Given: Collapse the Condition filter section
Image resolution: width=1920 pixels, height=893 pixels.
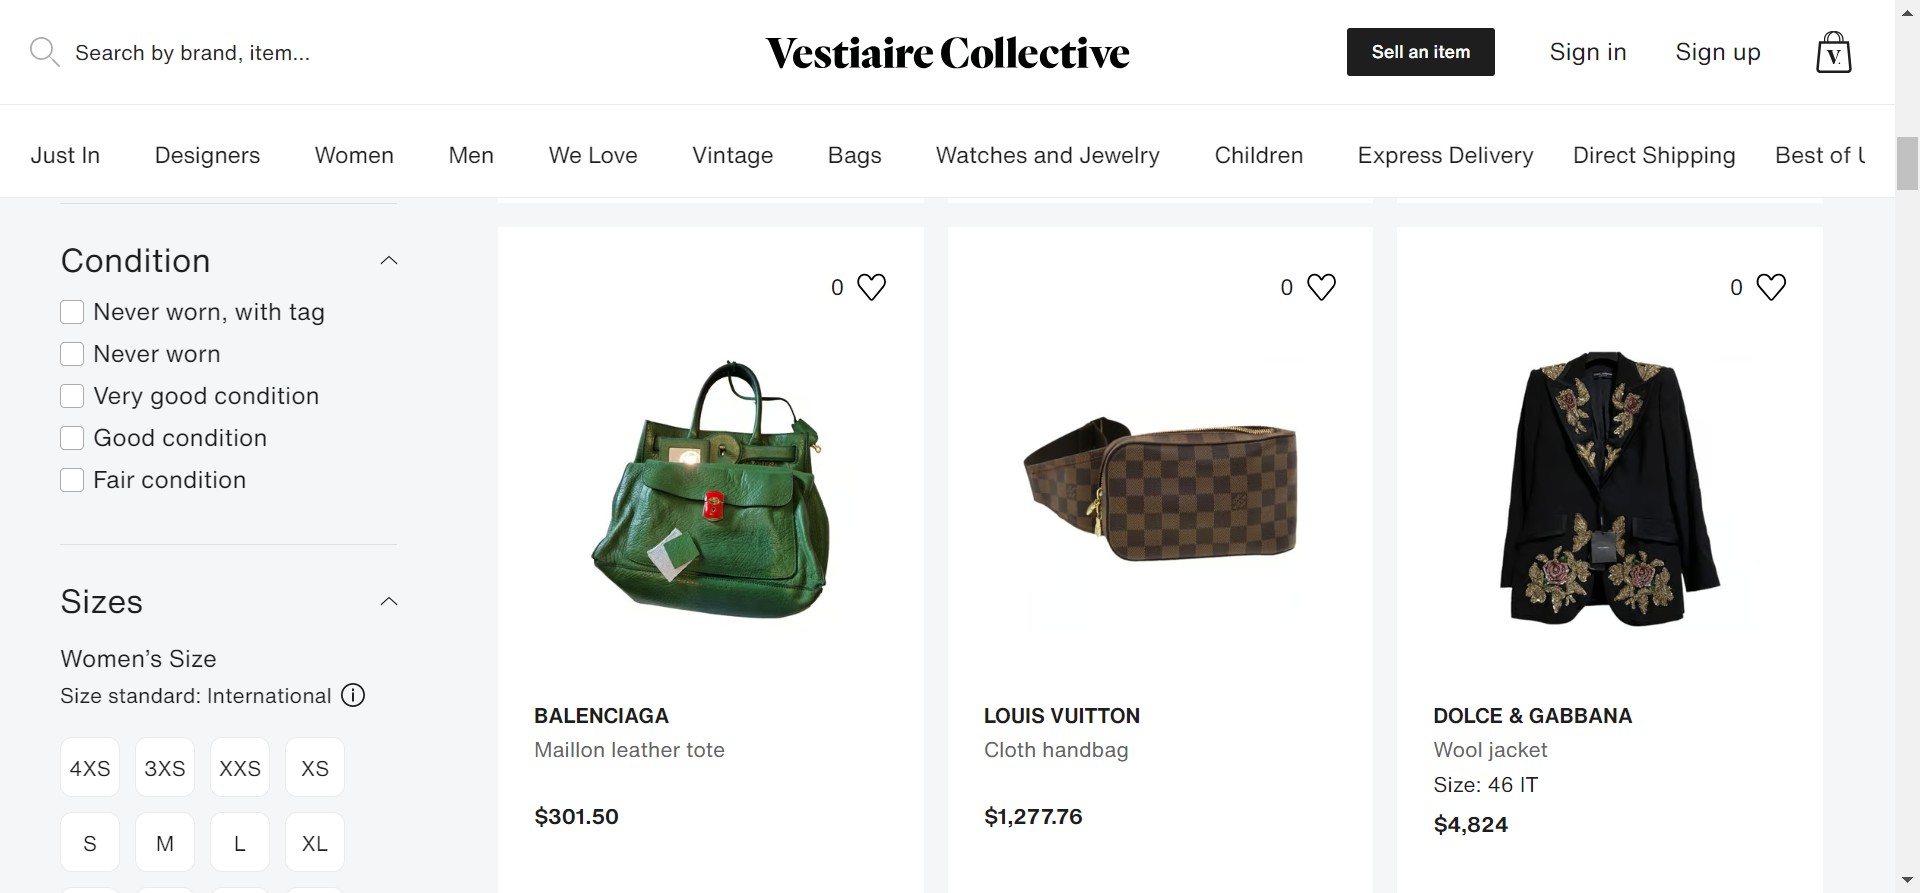Looking at the screenshot, I should point(389,261).
